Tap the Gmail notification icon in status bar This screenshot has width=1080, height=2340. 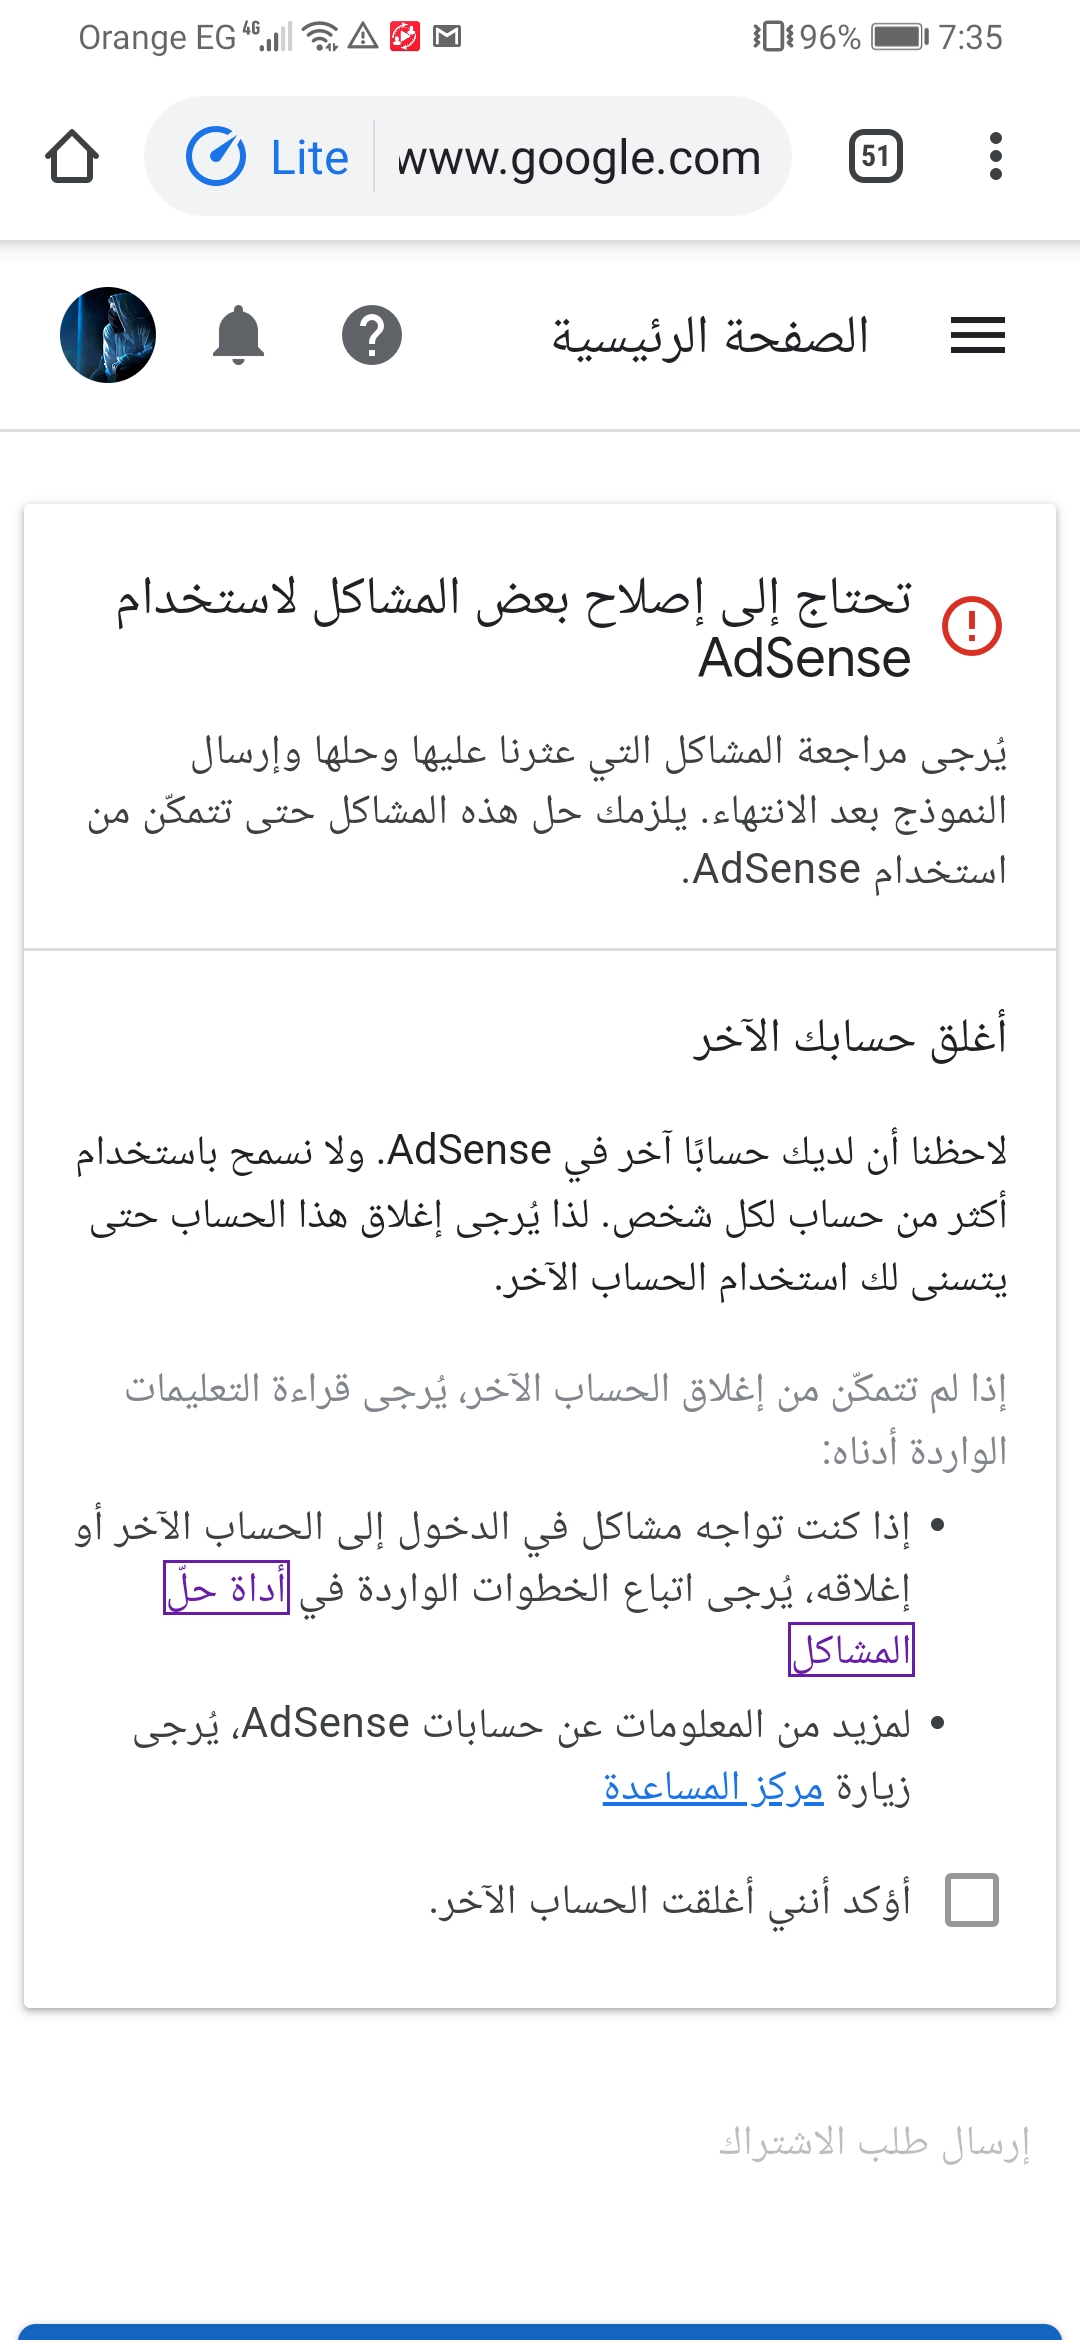[447, 37]
